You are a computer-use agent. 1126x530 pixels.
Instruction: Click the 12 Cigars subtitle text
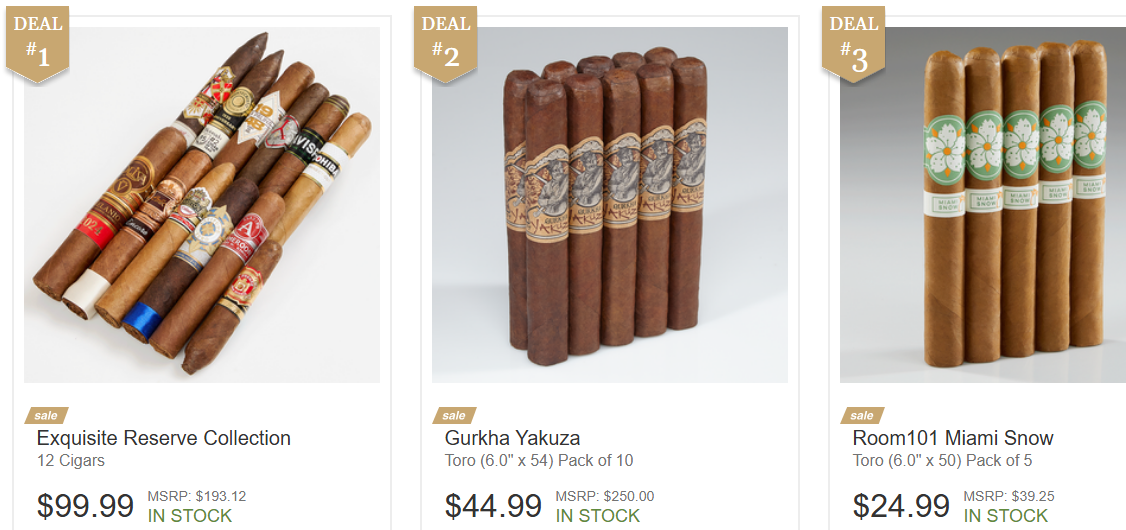(70, 460)
